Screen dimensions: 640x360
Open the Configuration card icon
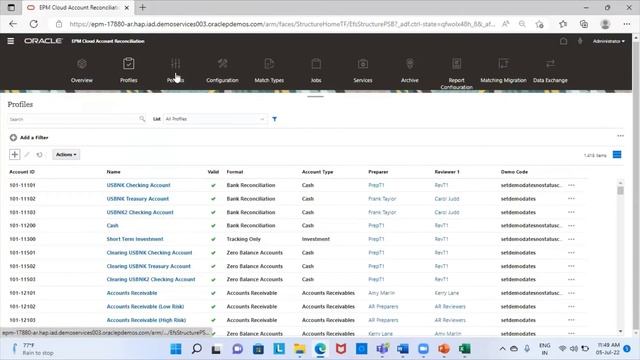[x=222, y=64]
